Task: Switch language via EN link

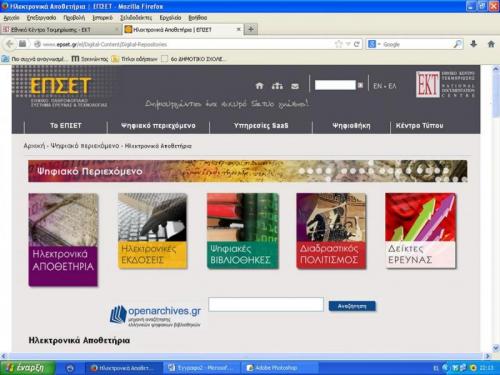Action: coord(377,86)
